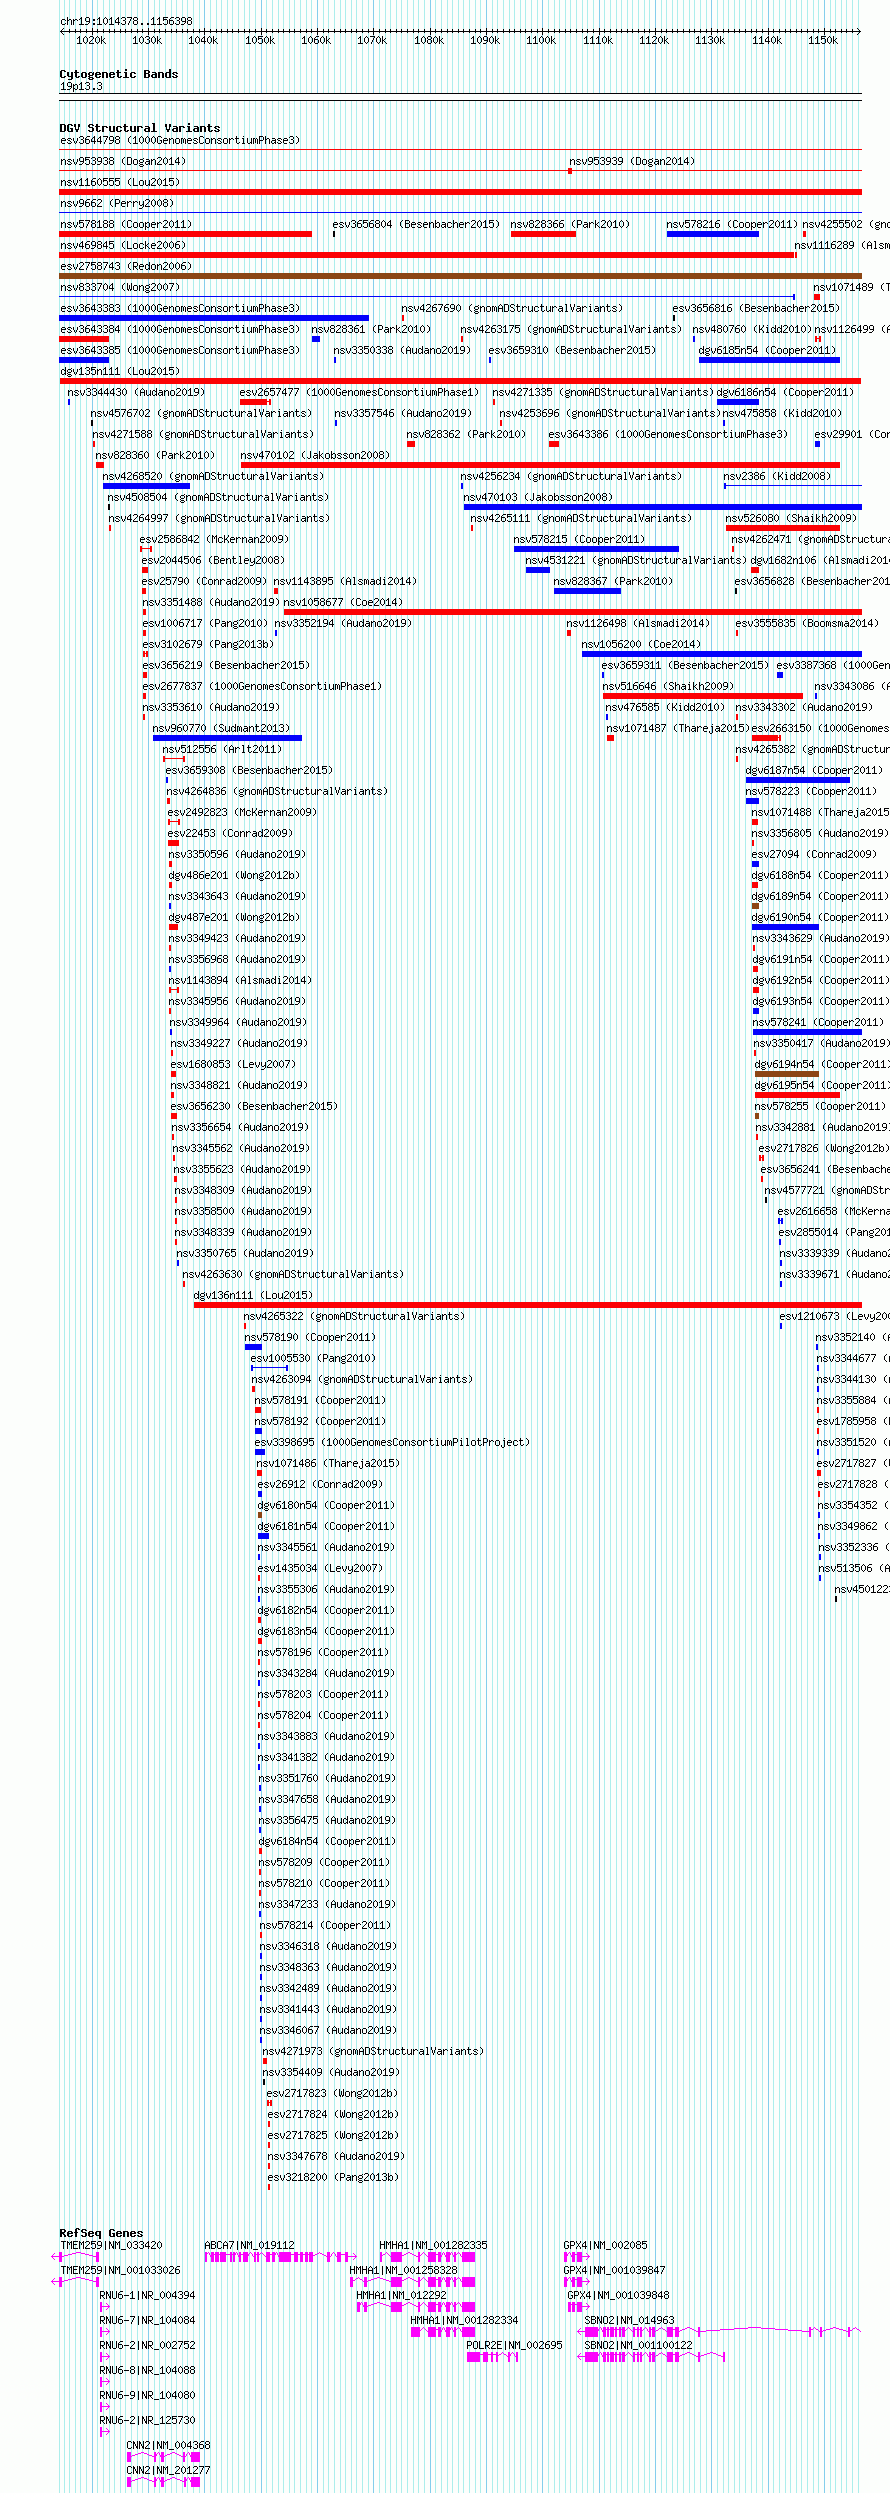Image resolution: width=890 pixels, height=2493 pixels.
Task: Click the blue bar under dgv6190n54 (Cooper2011)
Action: click(x=785, y=927)
